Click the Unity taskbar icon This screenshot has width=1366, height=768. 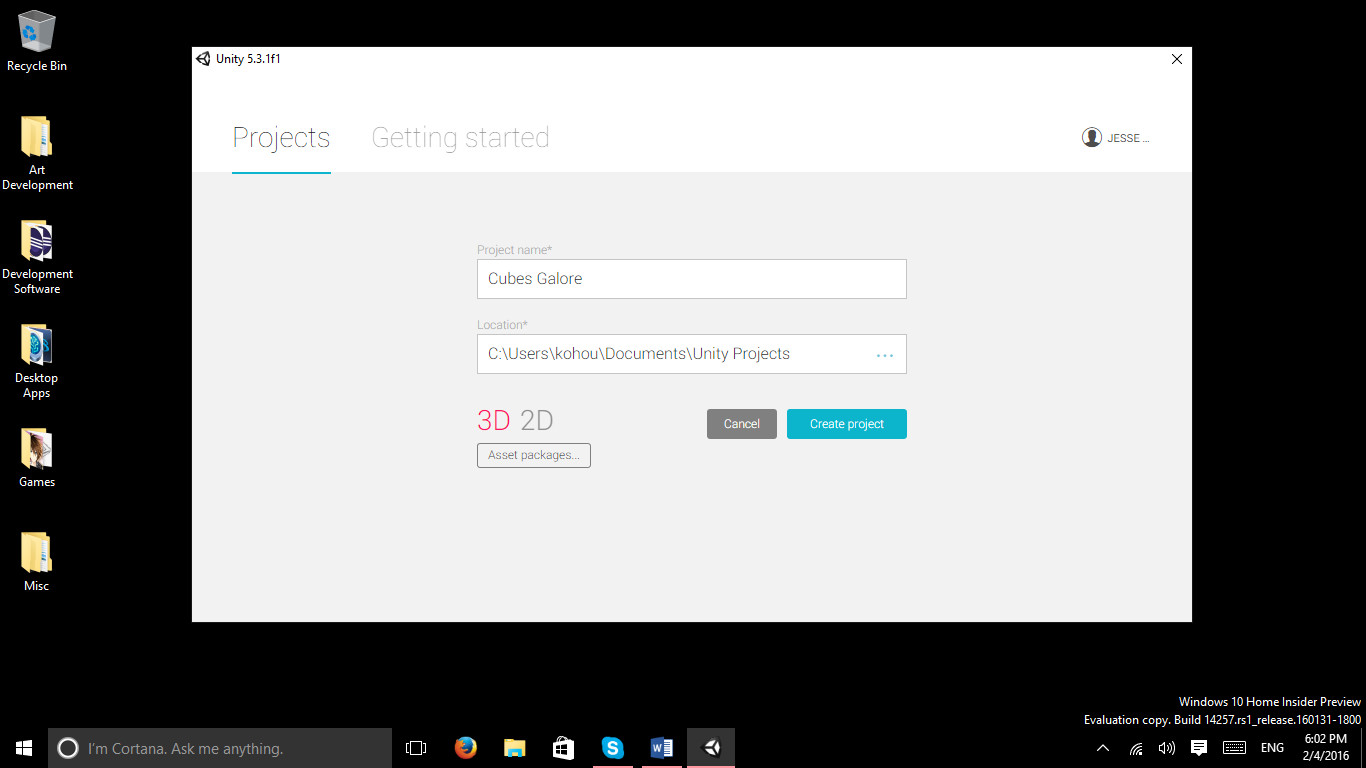coord(711,748)
